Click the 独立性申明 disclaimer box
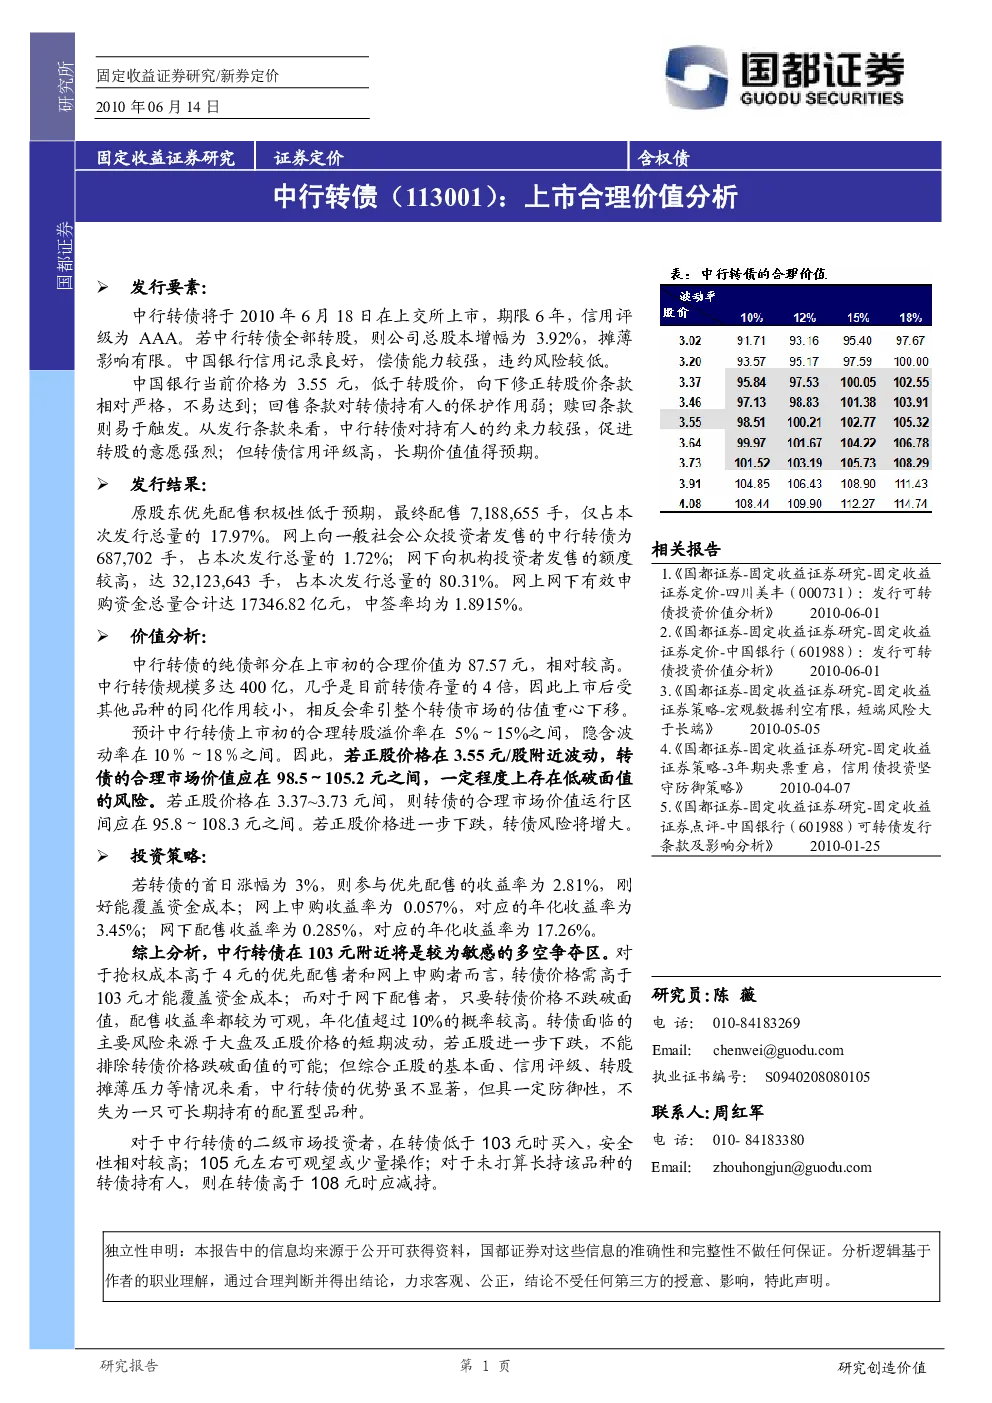The image size is (992, 1403). click(521, 1266)
